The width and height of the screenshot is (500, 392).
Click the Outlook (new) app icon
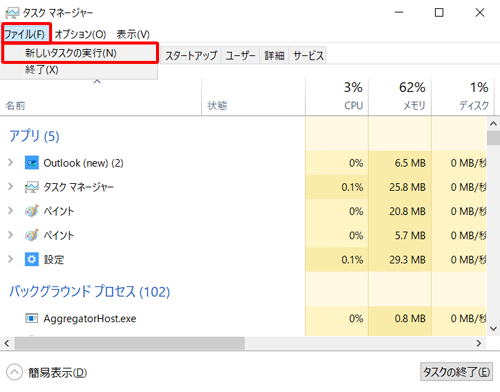click(x=32, y=163)
